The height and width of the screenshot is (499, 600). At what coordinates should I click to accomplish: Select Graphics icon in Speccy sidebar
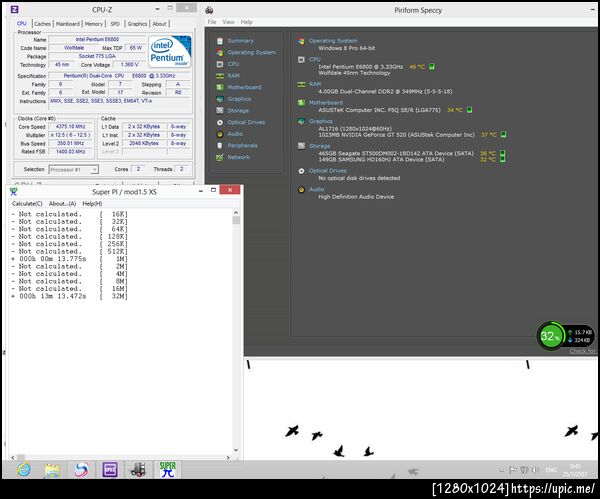click(x=220, y=99)
